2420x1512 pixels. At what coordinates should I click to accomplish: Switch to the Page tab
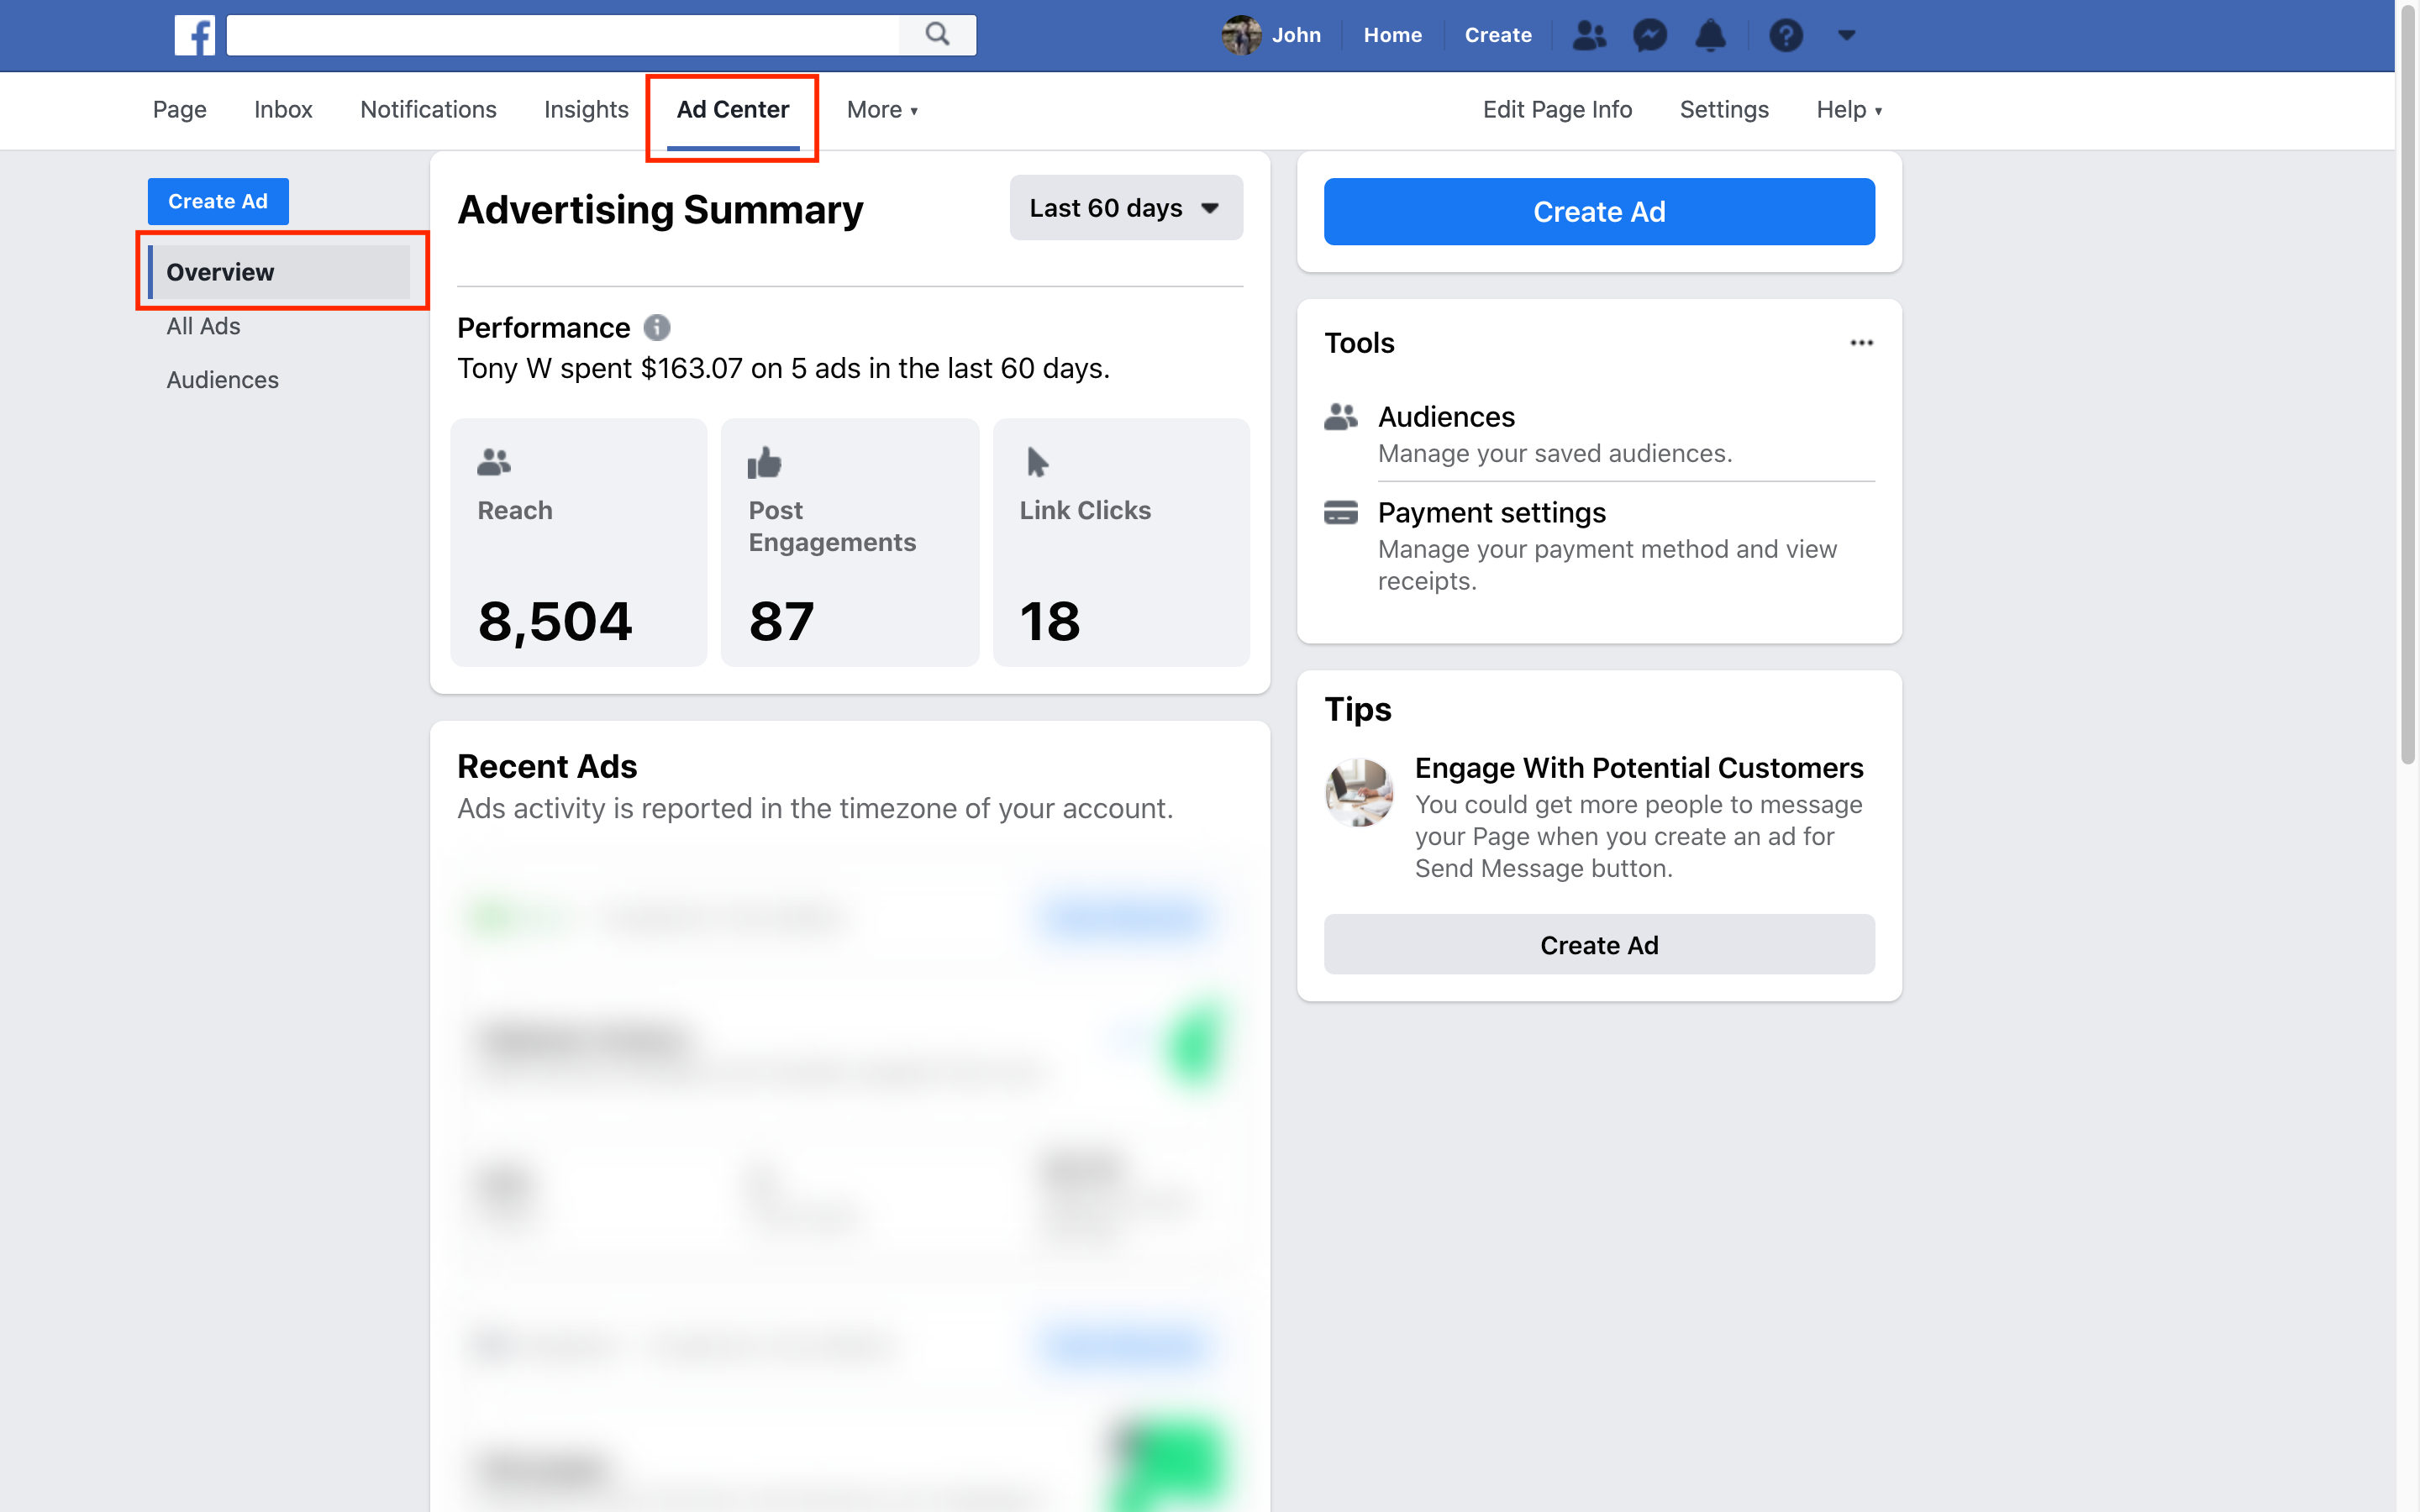[x=180, y=109]
